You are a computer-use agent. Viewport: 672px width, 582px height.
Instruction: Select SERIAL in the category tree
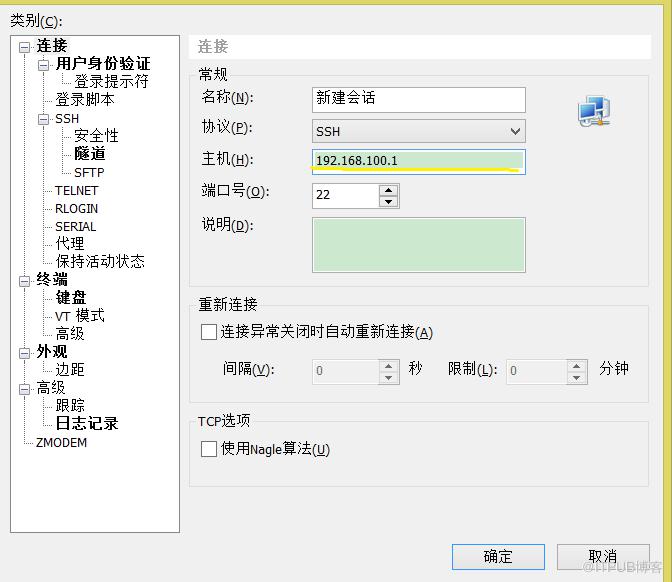tap(75, 226)
